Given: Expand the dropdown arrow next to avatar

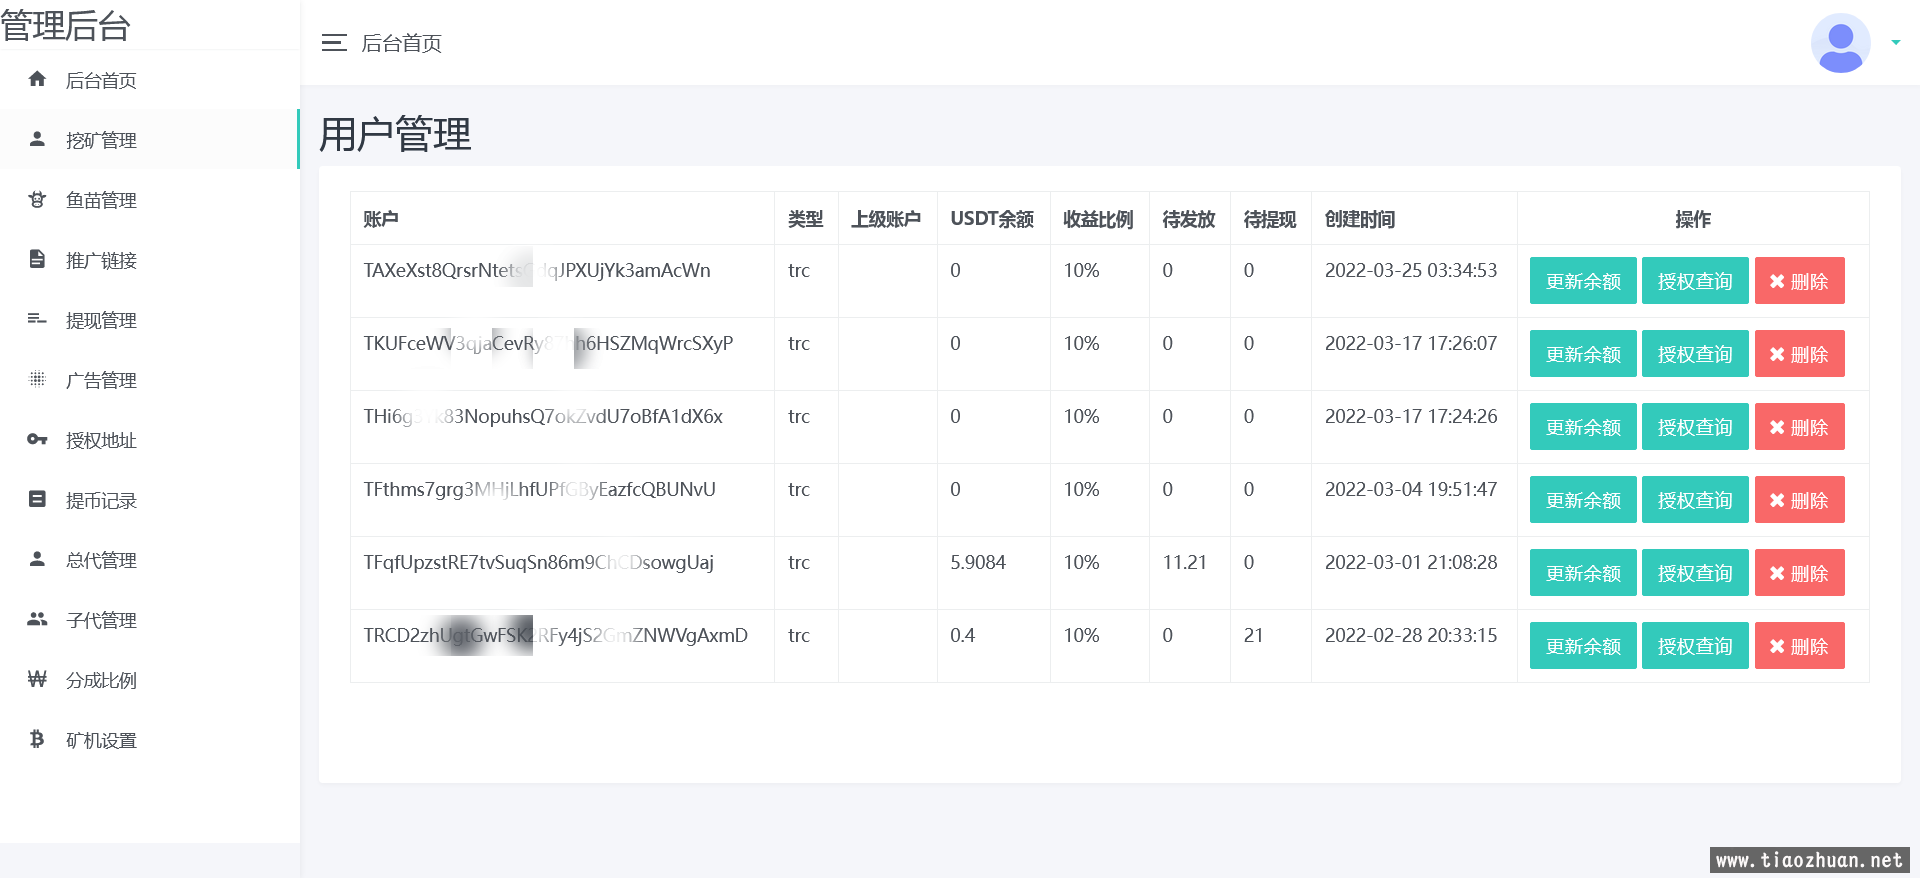Looking at the screenshot, I should pyautogui.click(x=1895, y=43).
